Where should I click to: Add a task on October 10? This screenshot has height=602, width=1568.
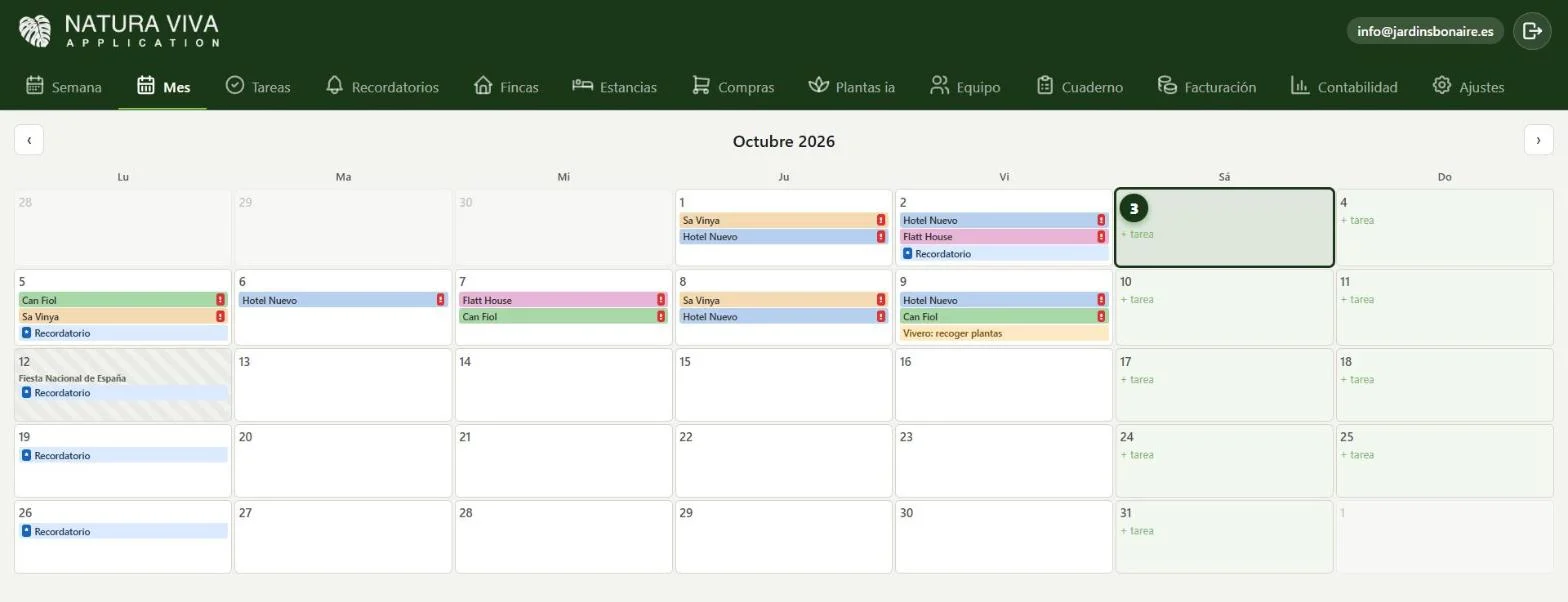coord(1137,299)
